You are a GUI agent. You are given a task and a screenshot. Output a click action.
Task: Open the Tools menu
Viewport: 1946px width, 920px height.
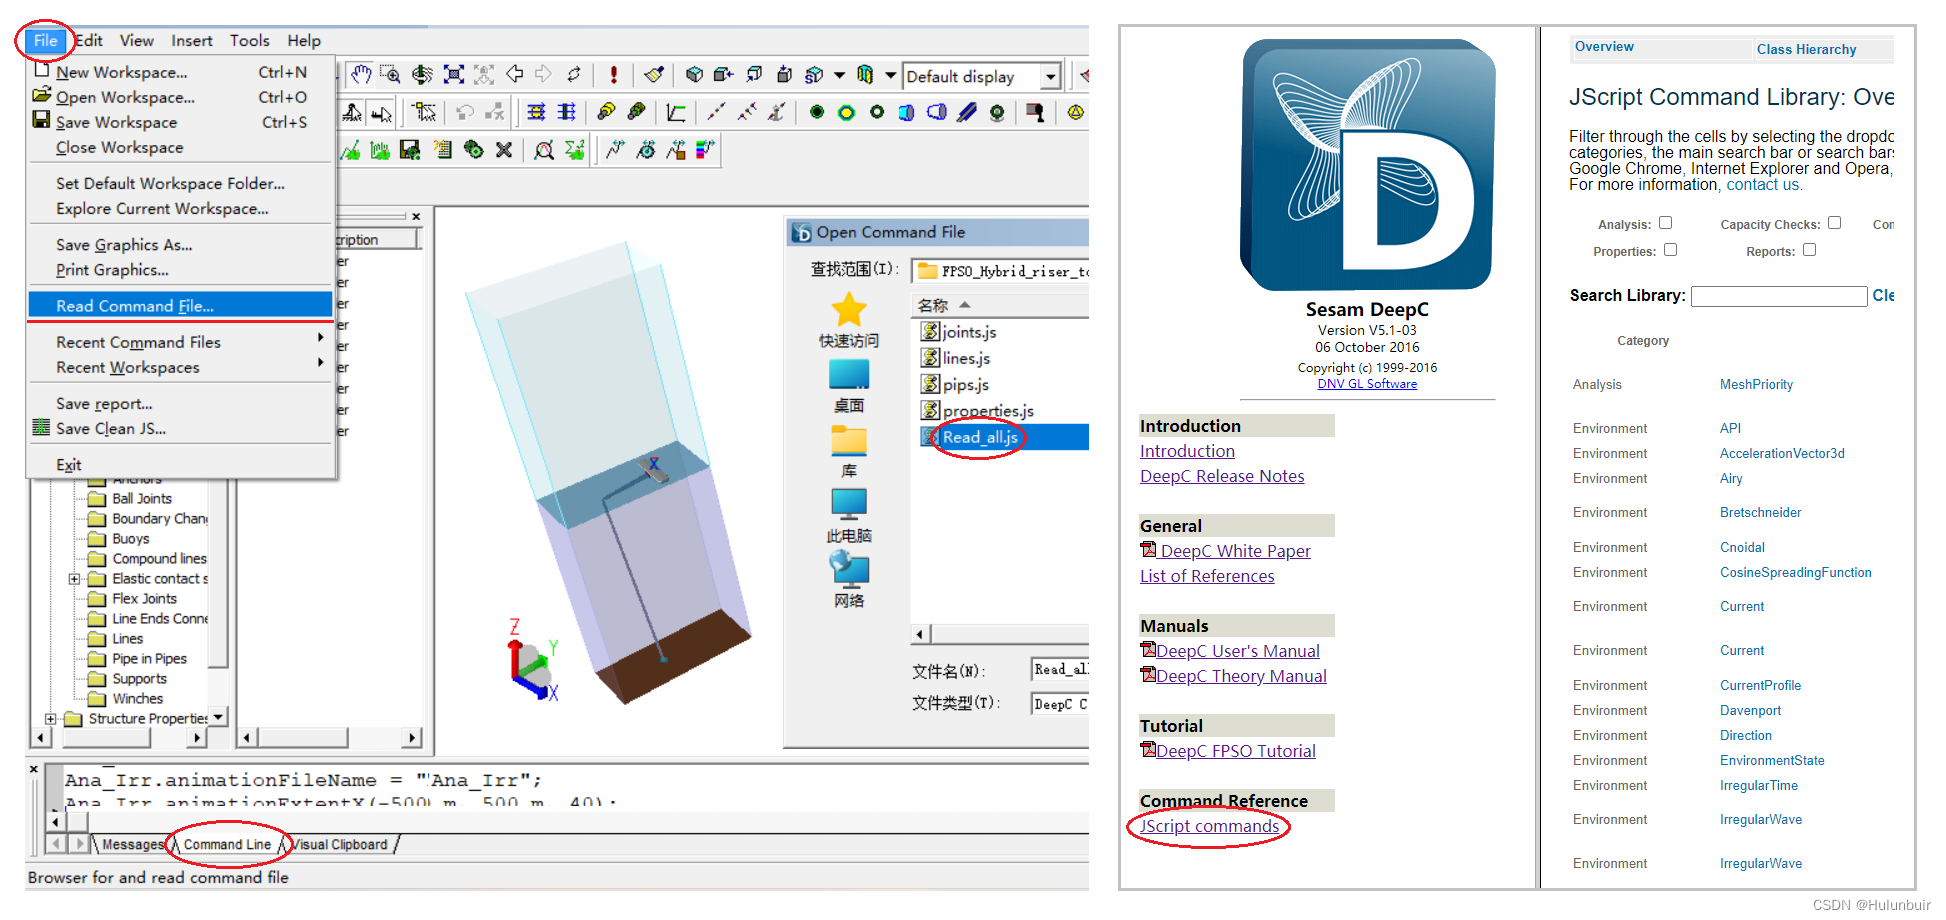tap(249, 40)
